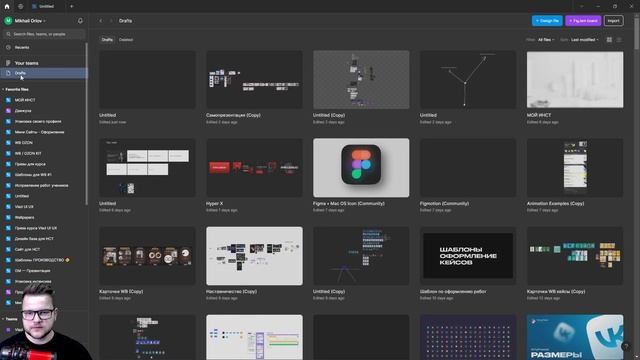Open Animation Examples (Copy) thumbnail

pyautogui.click(x=575, y=168)
